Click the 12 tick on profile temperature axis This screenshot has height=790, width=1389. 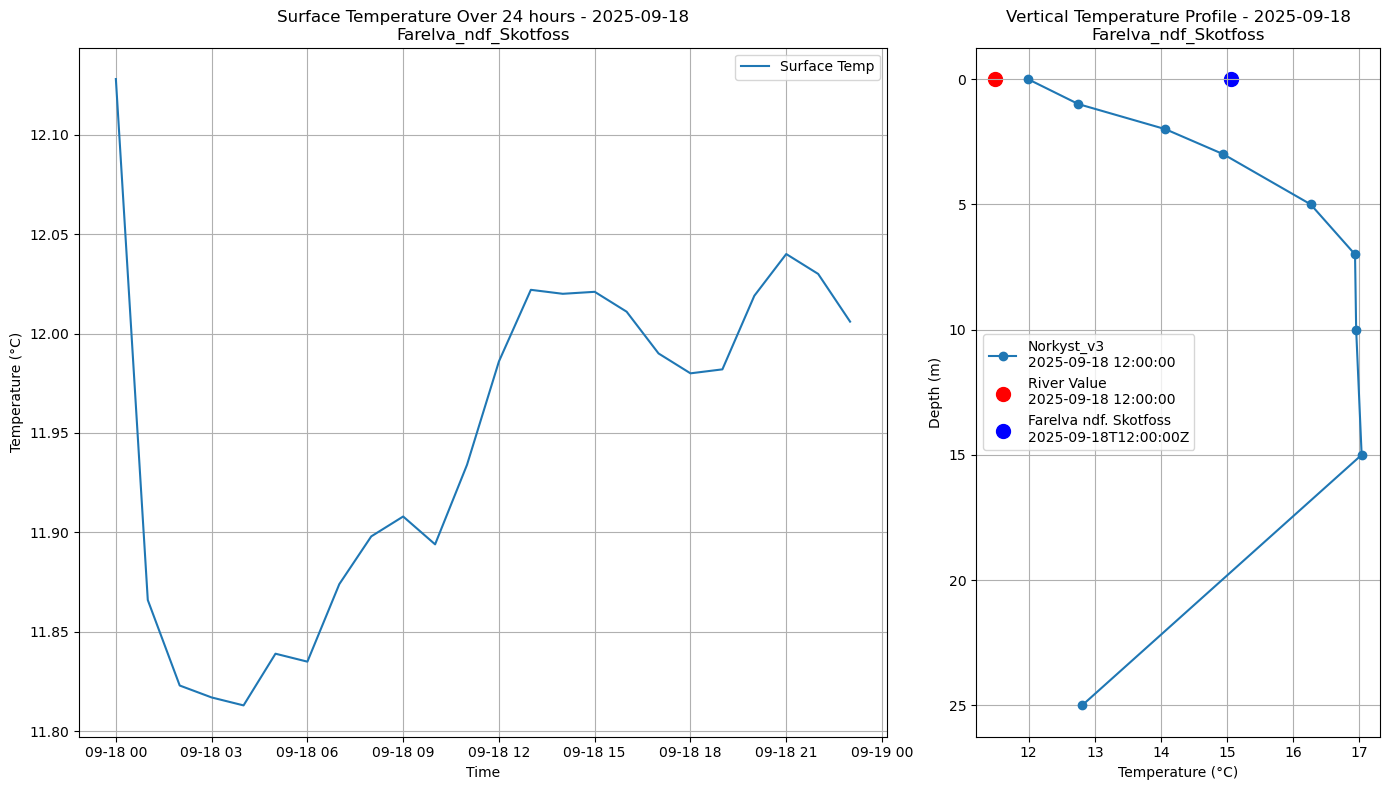1029,751
